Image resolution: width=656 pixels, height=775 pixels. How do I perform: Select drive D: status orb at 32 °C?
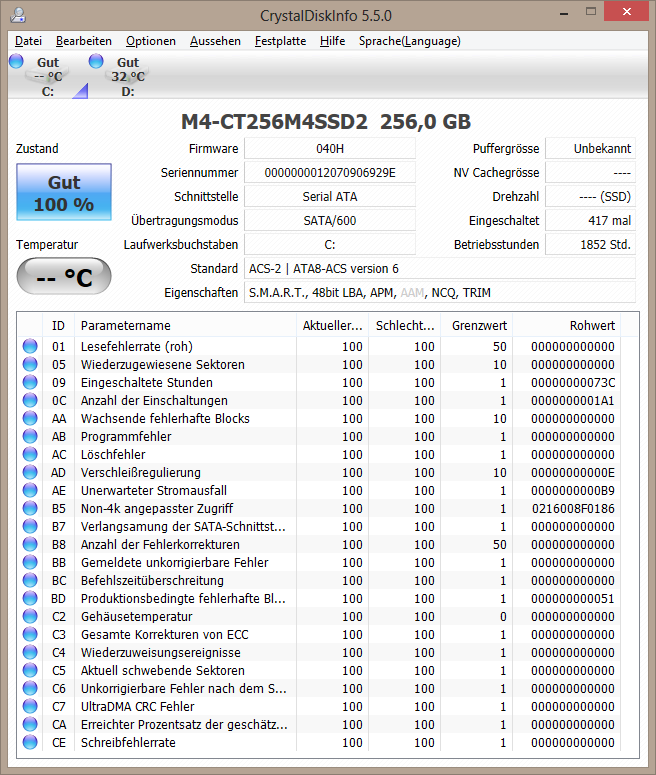[x=96, y=61]
